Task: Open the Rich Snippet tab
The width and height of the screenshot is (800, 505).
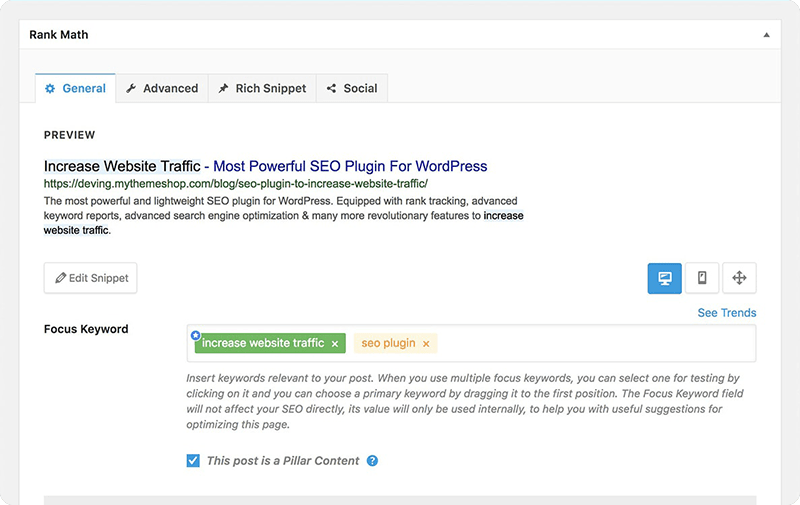Action: (x=262, y=88)
